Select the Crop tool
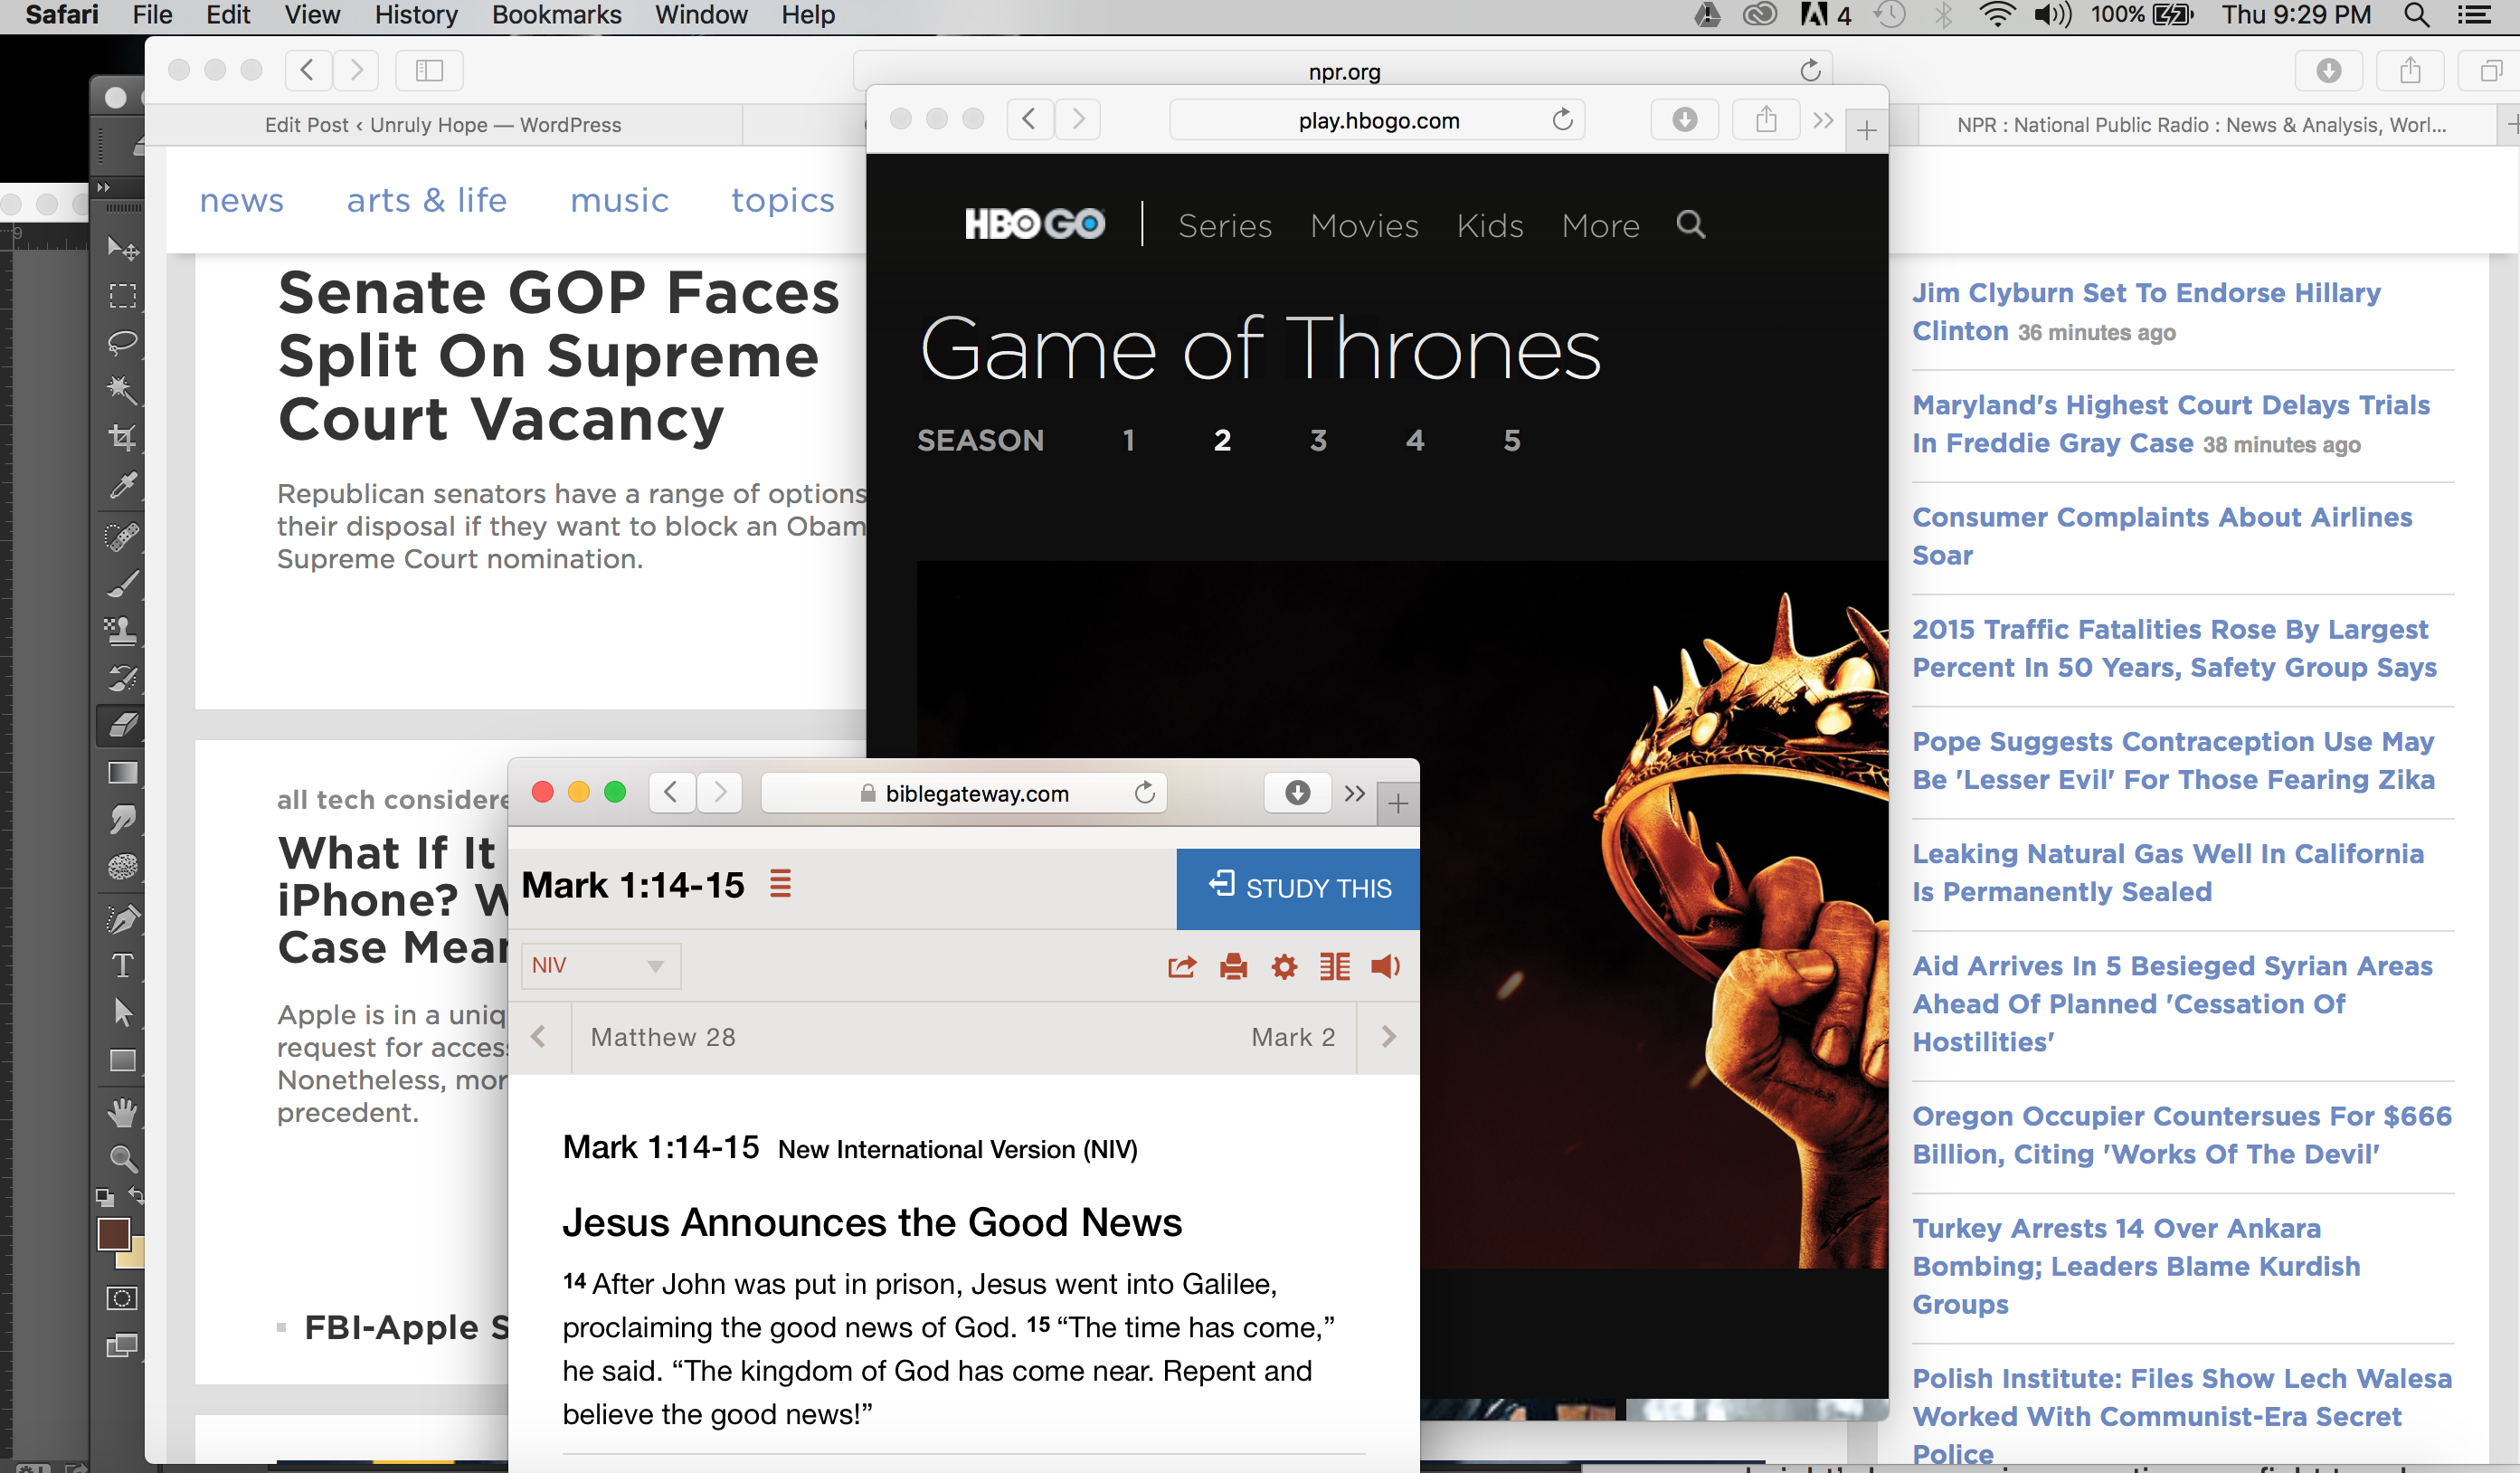 pos(122,437)
